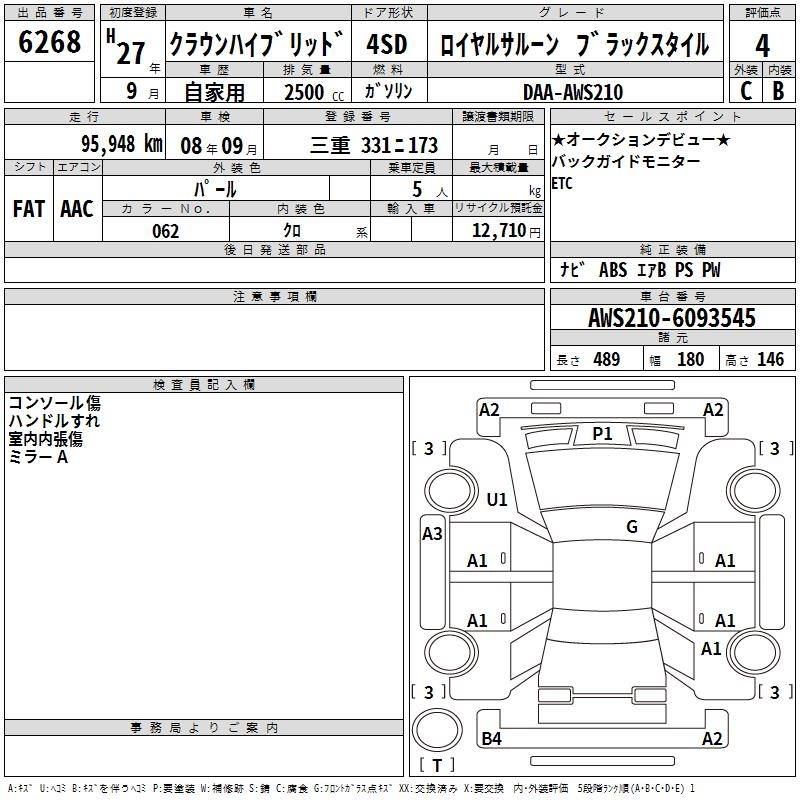Viewport: 800px width, 800px height.
Task: Select U1 mark on left fender
Action: pos(497,499)
